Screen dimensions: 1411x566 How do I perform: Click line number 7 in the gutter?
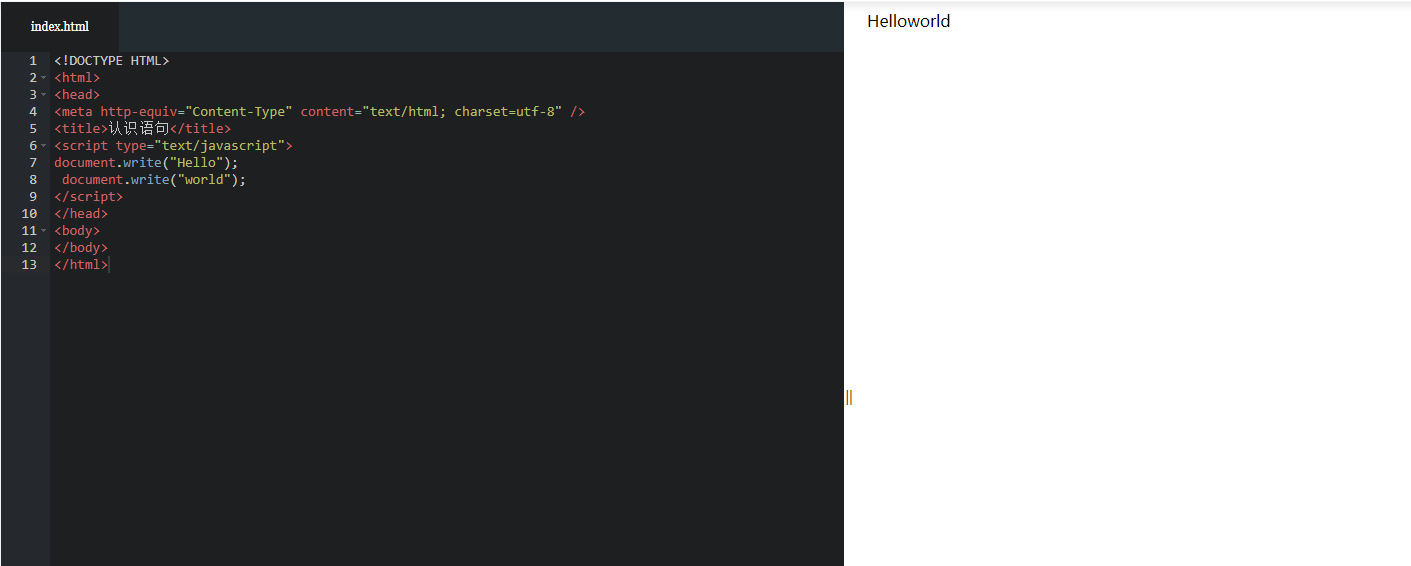click(x=32, y=163)
